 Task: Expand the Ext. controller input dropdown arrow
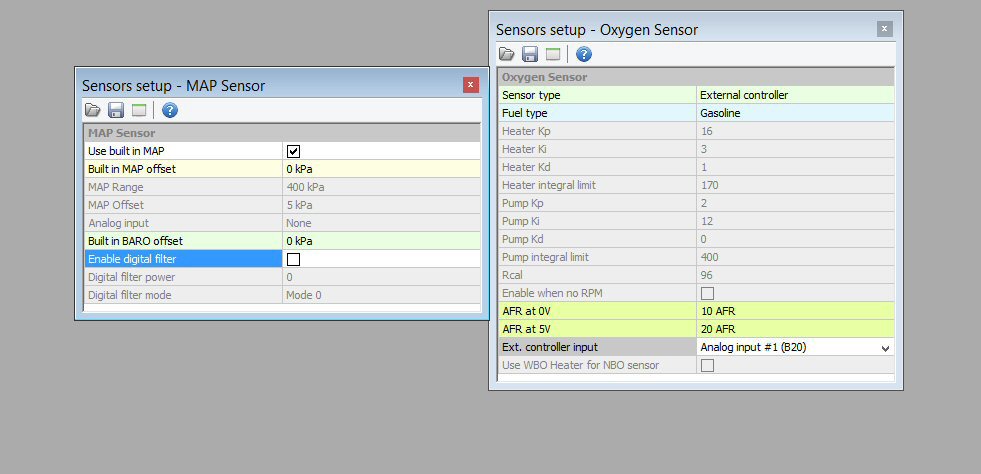coord(884,348)
